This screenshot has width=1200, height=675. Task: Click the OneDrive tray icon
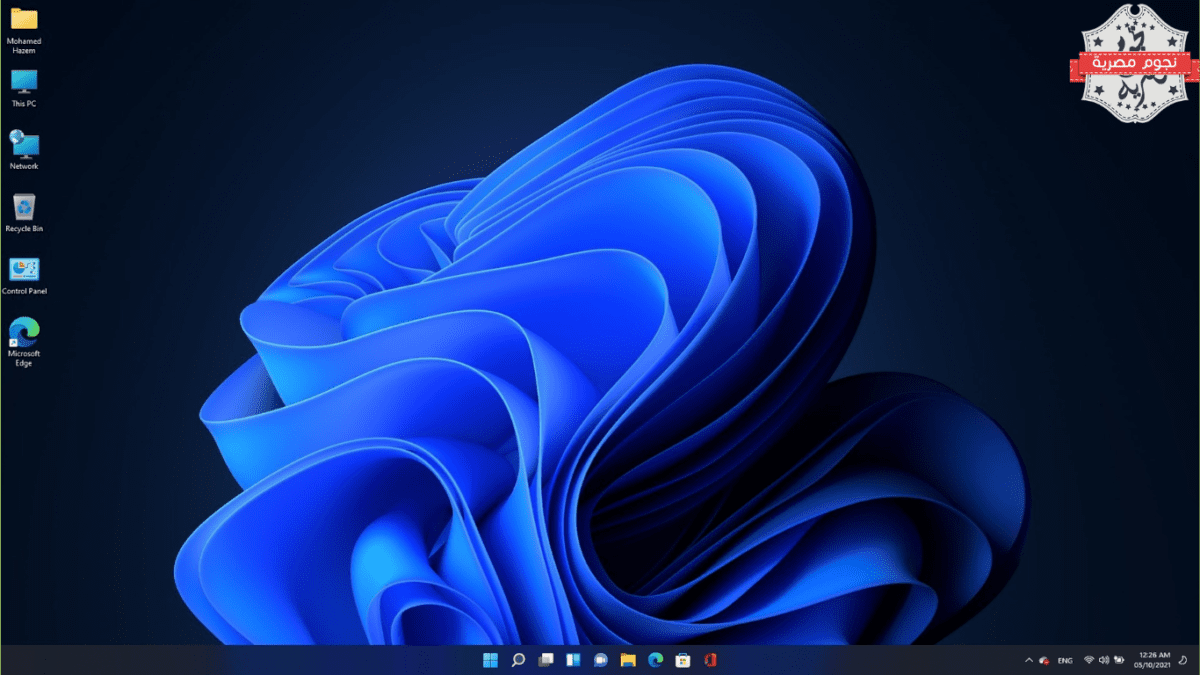tap(1044, 660)
